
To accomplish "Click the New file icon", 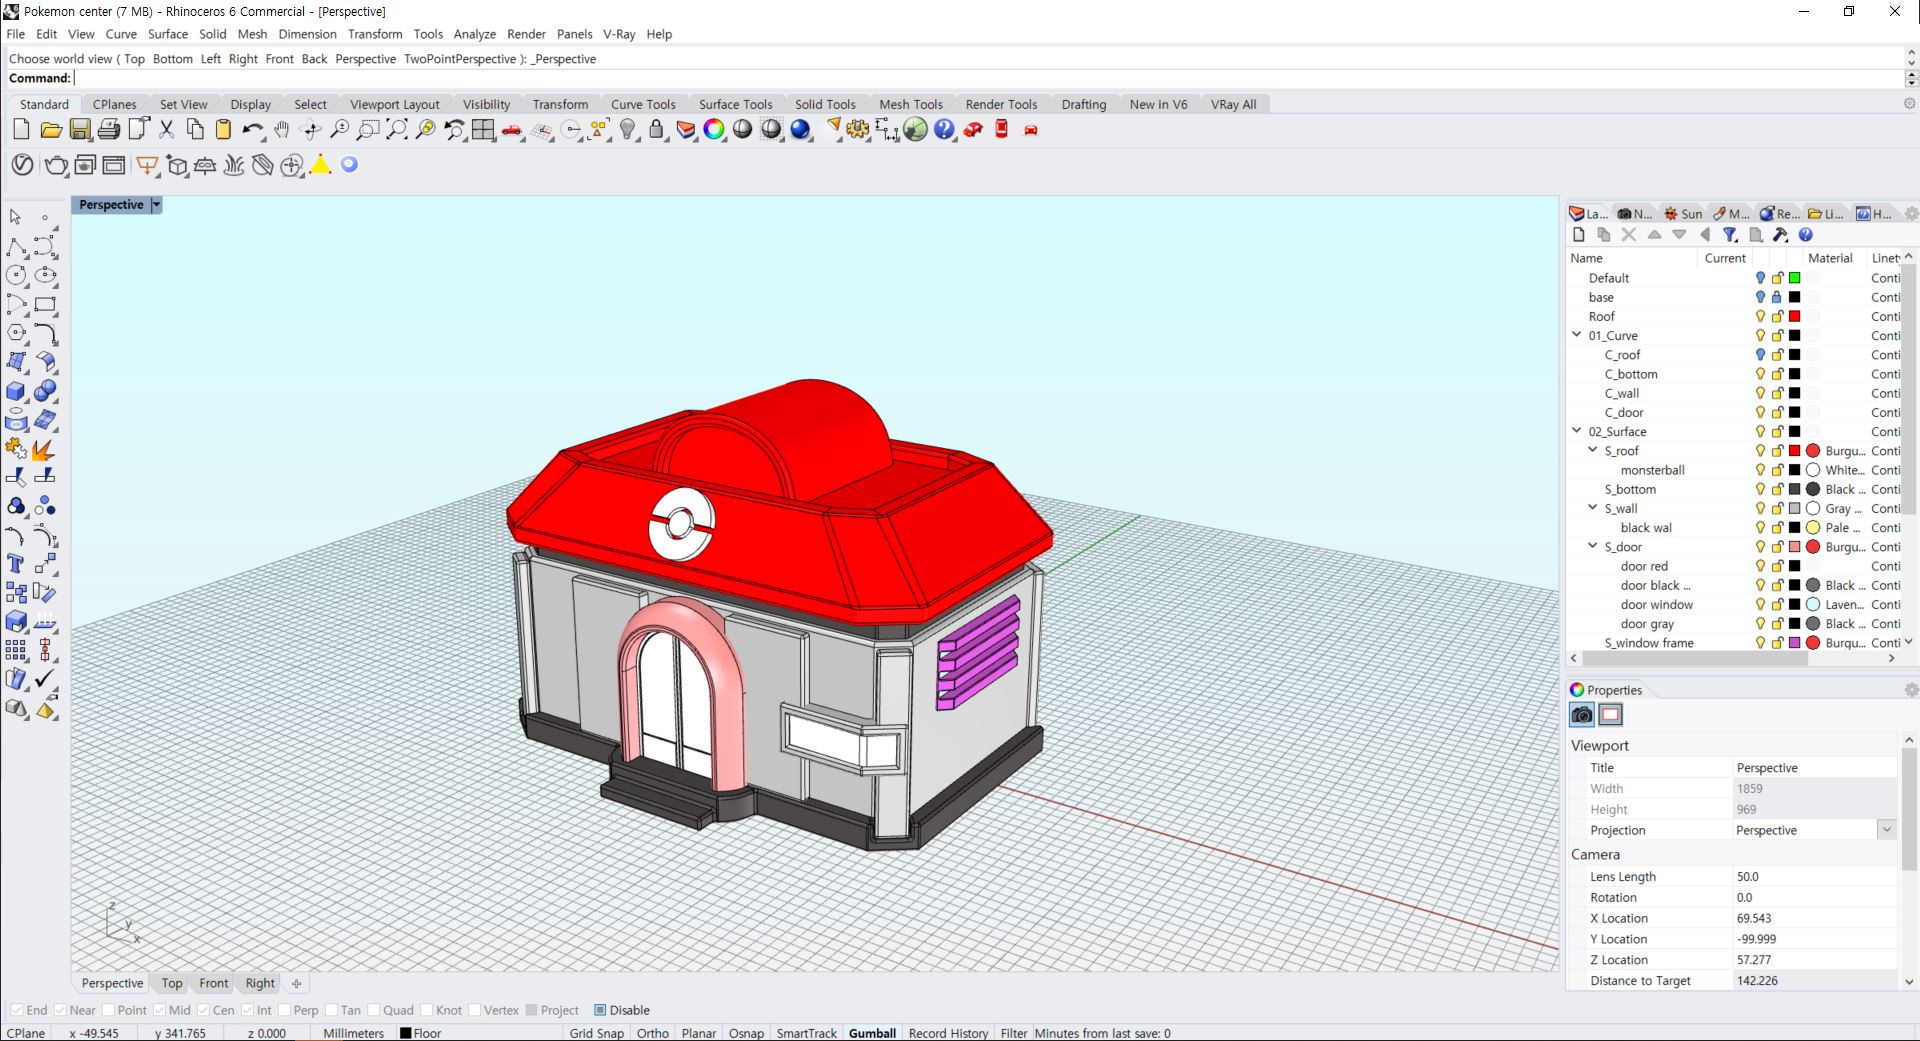I will pos(21,129).
